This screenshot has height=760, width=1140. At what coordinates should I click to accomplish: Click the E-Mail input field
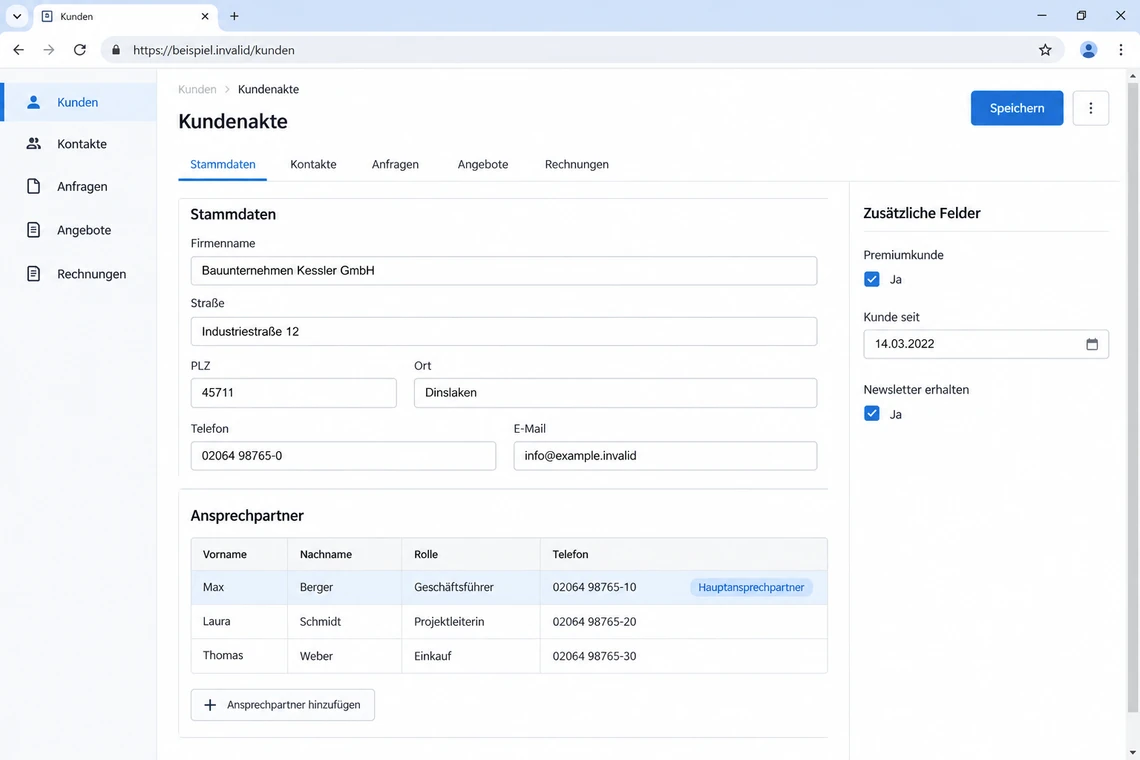click(x=665, y=456)
